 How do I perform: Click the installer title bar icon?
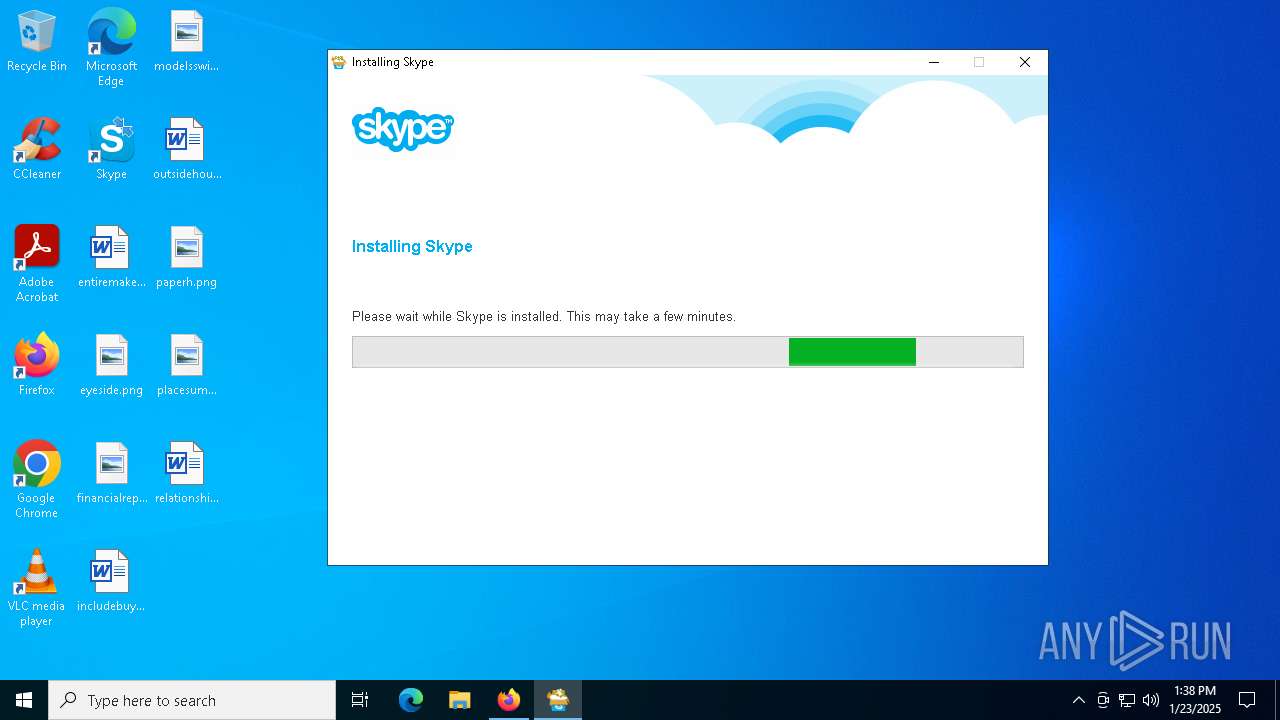pos(339,62)
